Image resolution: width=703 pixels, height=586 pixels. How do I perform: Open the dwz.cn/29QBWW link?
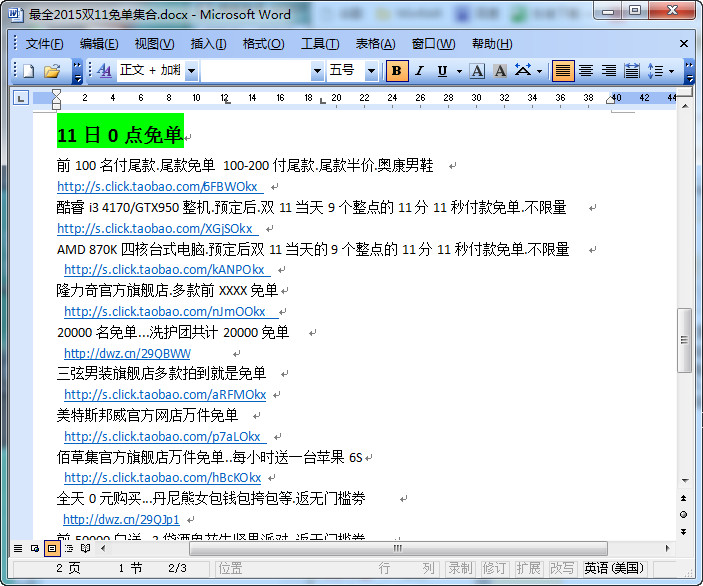(127, 354)
